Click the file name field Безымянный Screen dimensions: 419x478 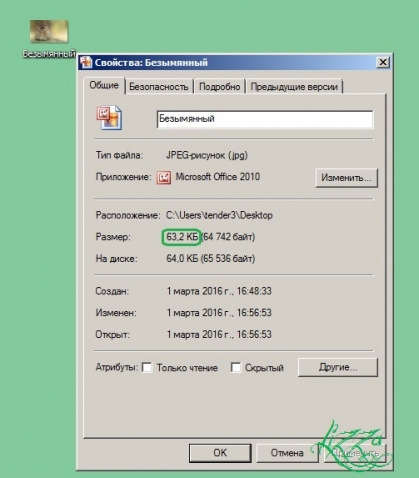pos(265,119)
